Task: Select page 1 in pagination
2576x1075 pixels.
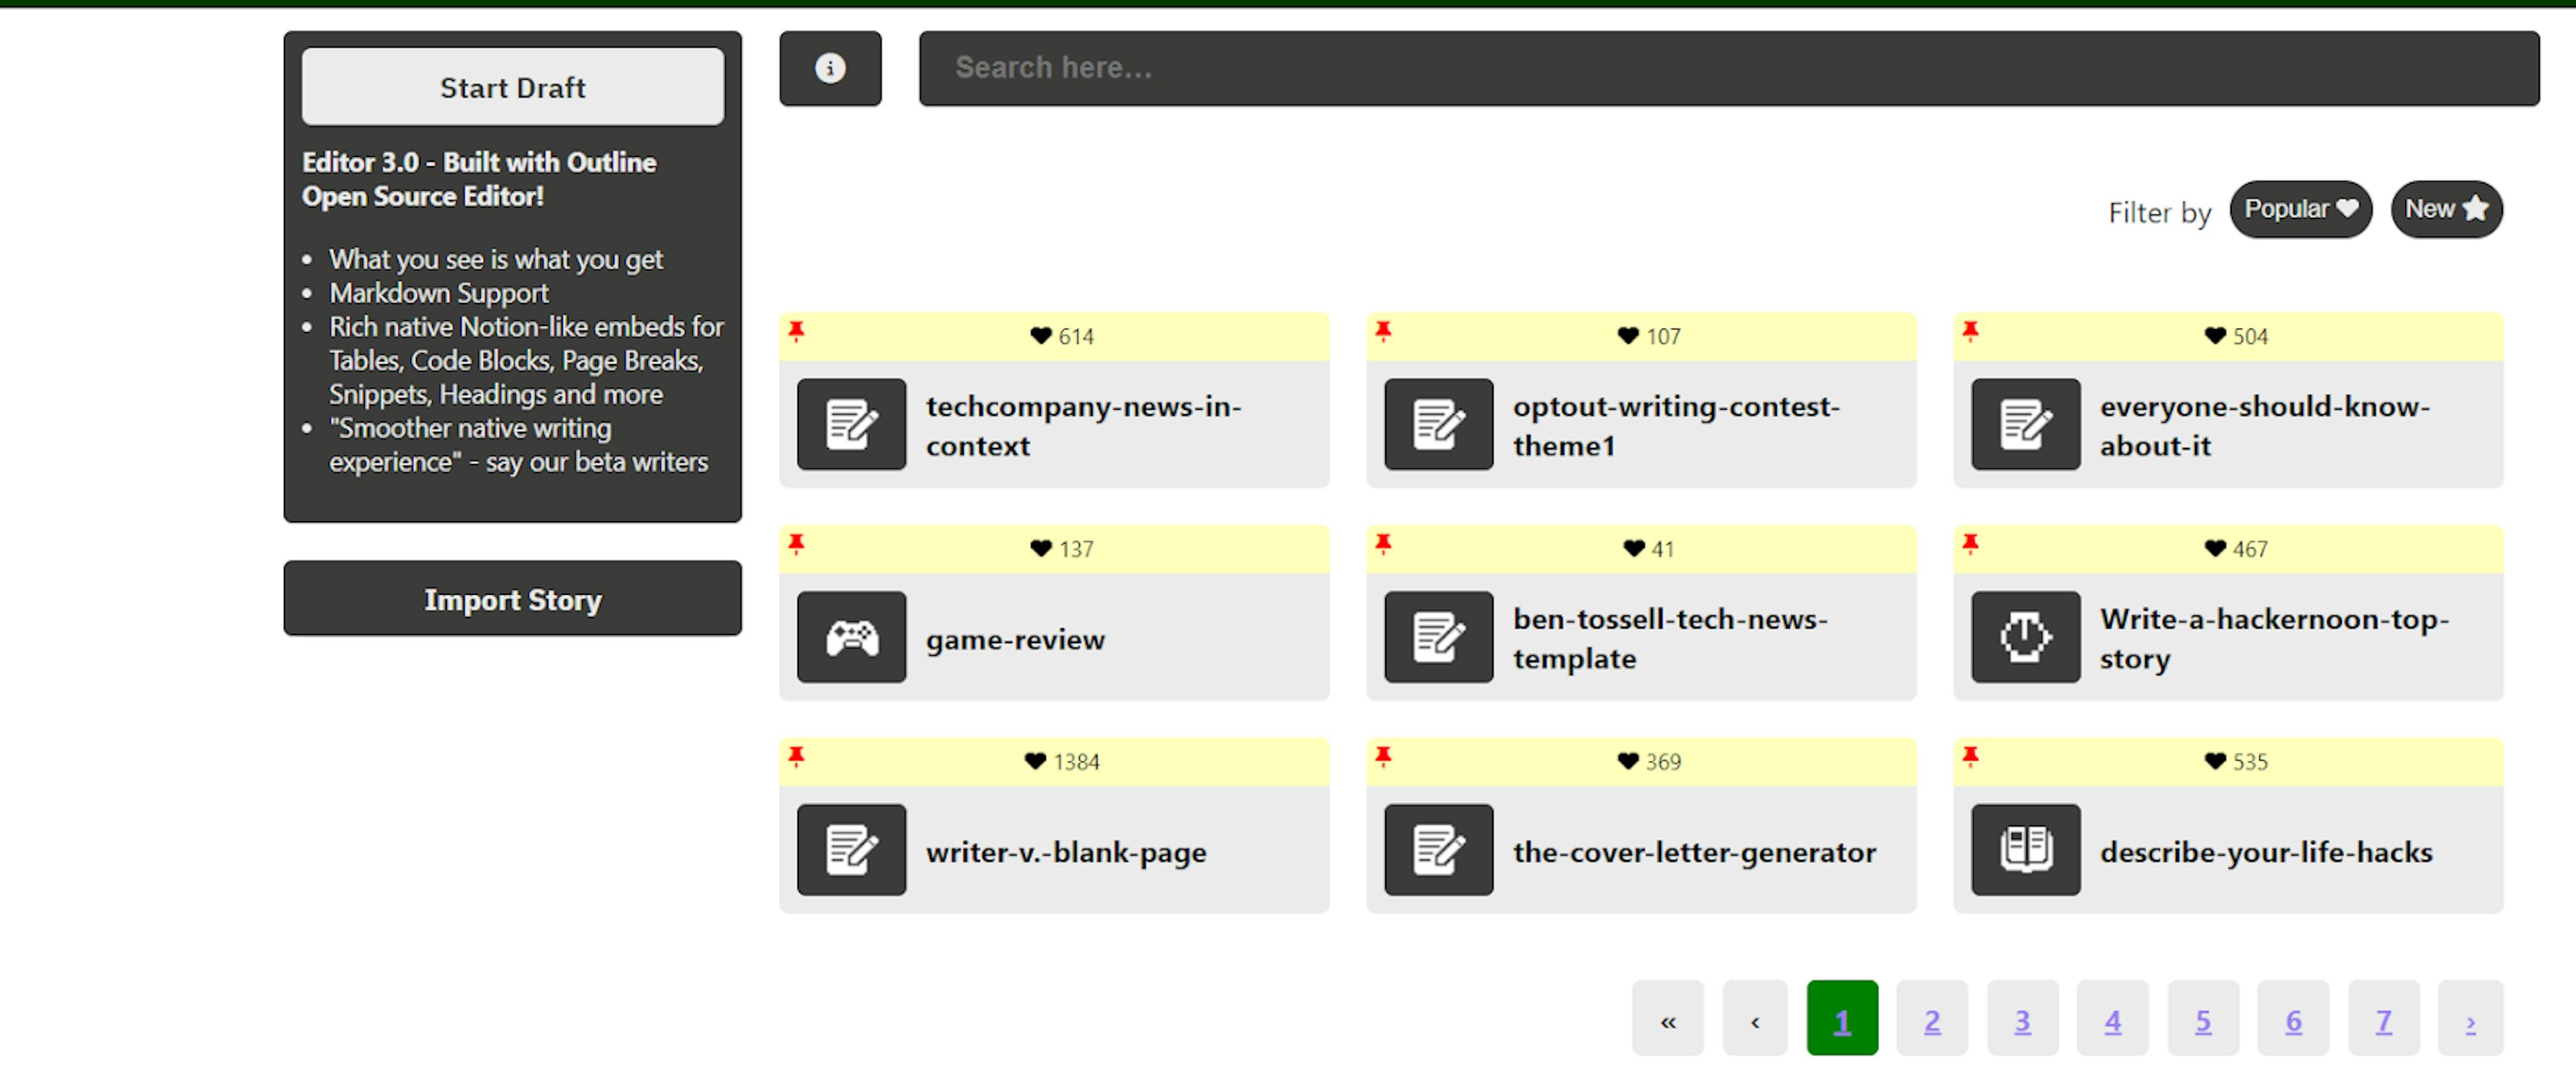Action: tap(1842, 1019)
